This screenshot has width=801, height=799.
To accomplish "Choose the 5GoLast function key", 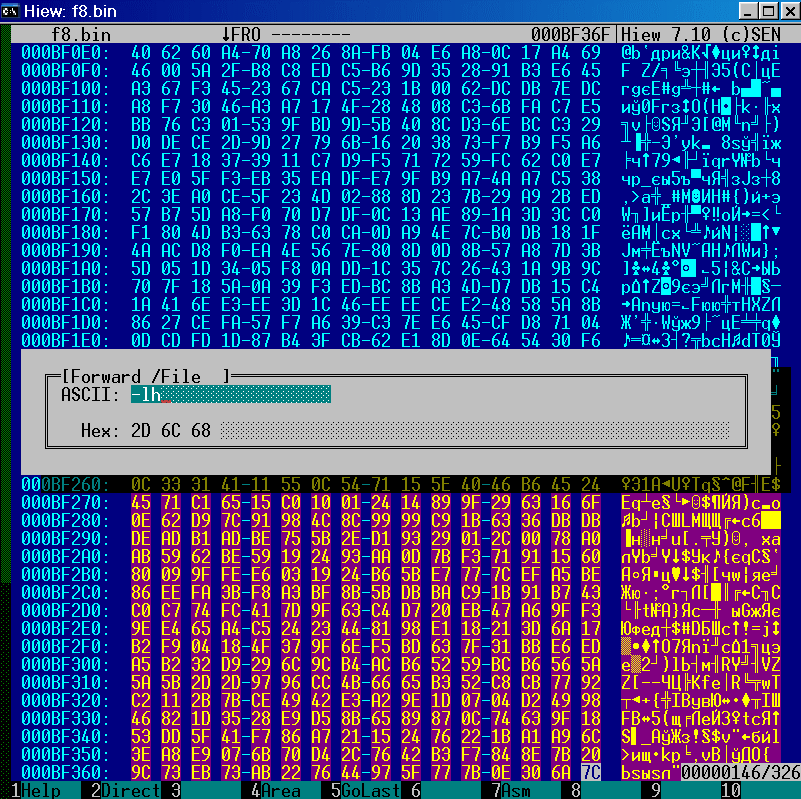I will pyautogui.click(x=364, y=790).
